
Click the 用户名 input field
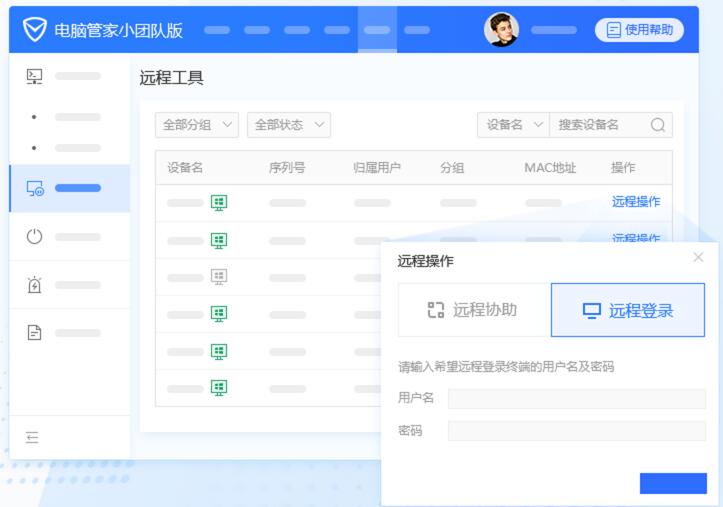pos(576,399)
